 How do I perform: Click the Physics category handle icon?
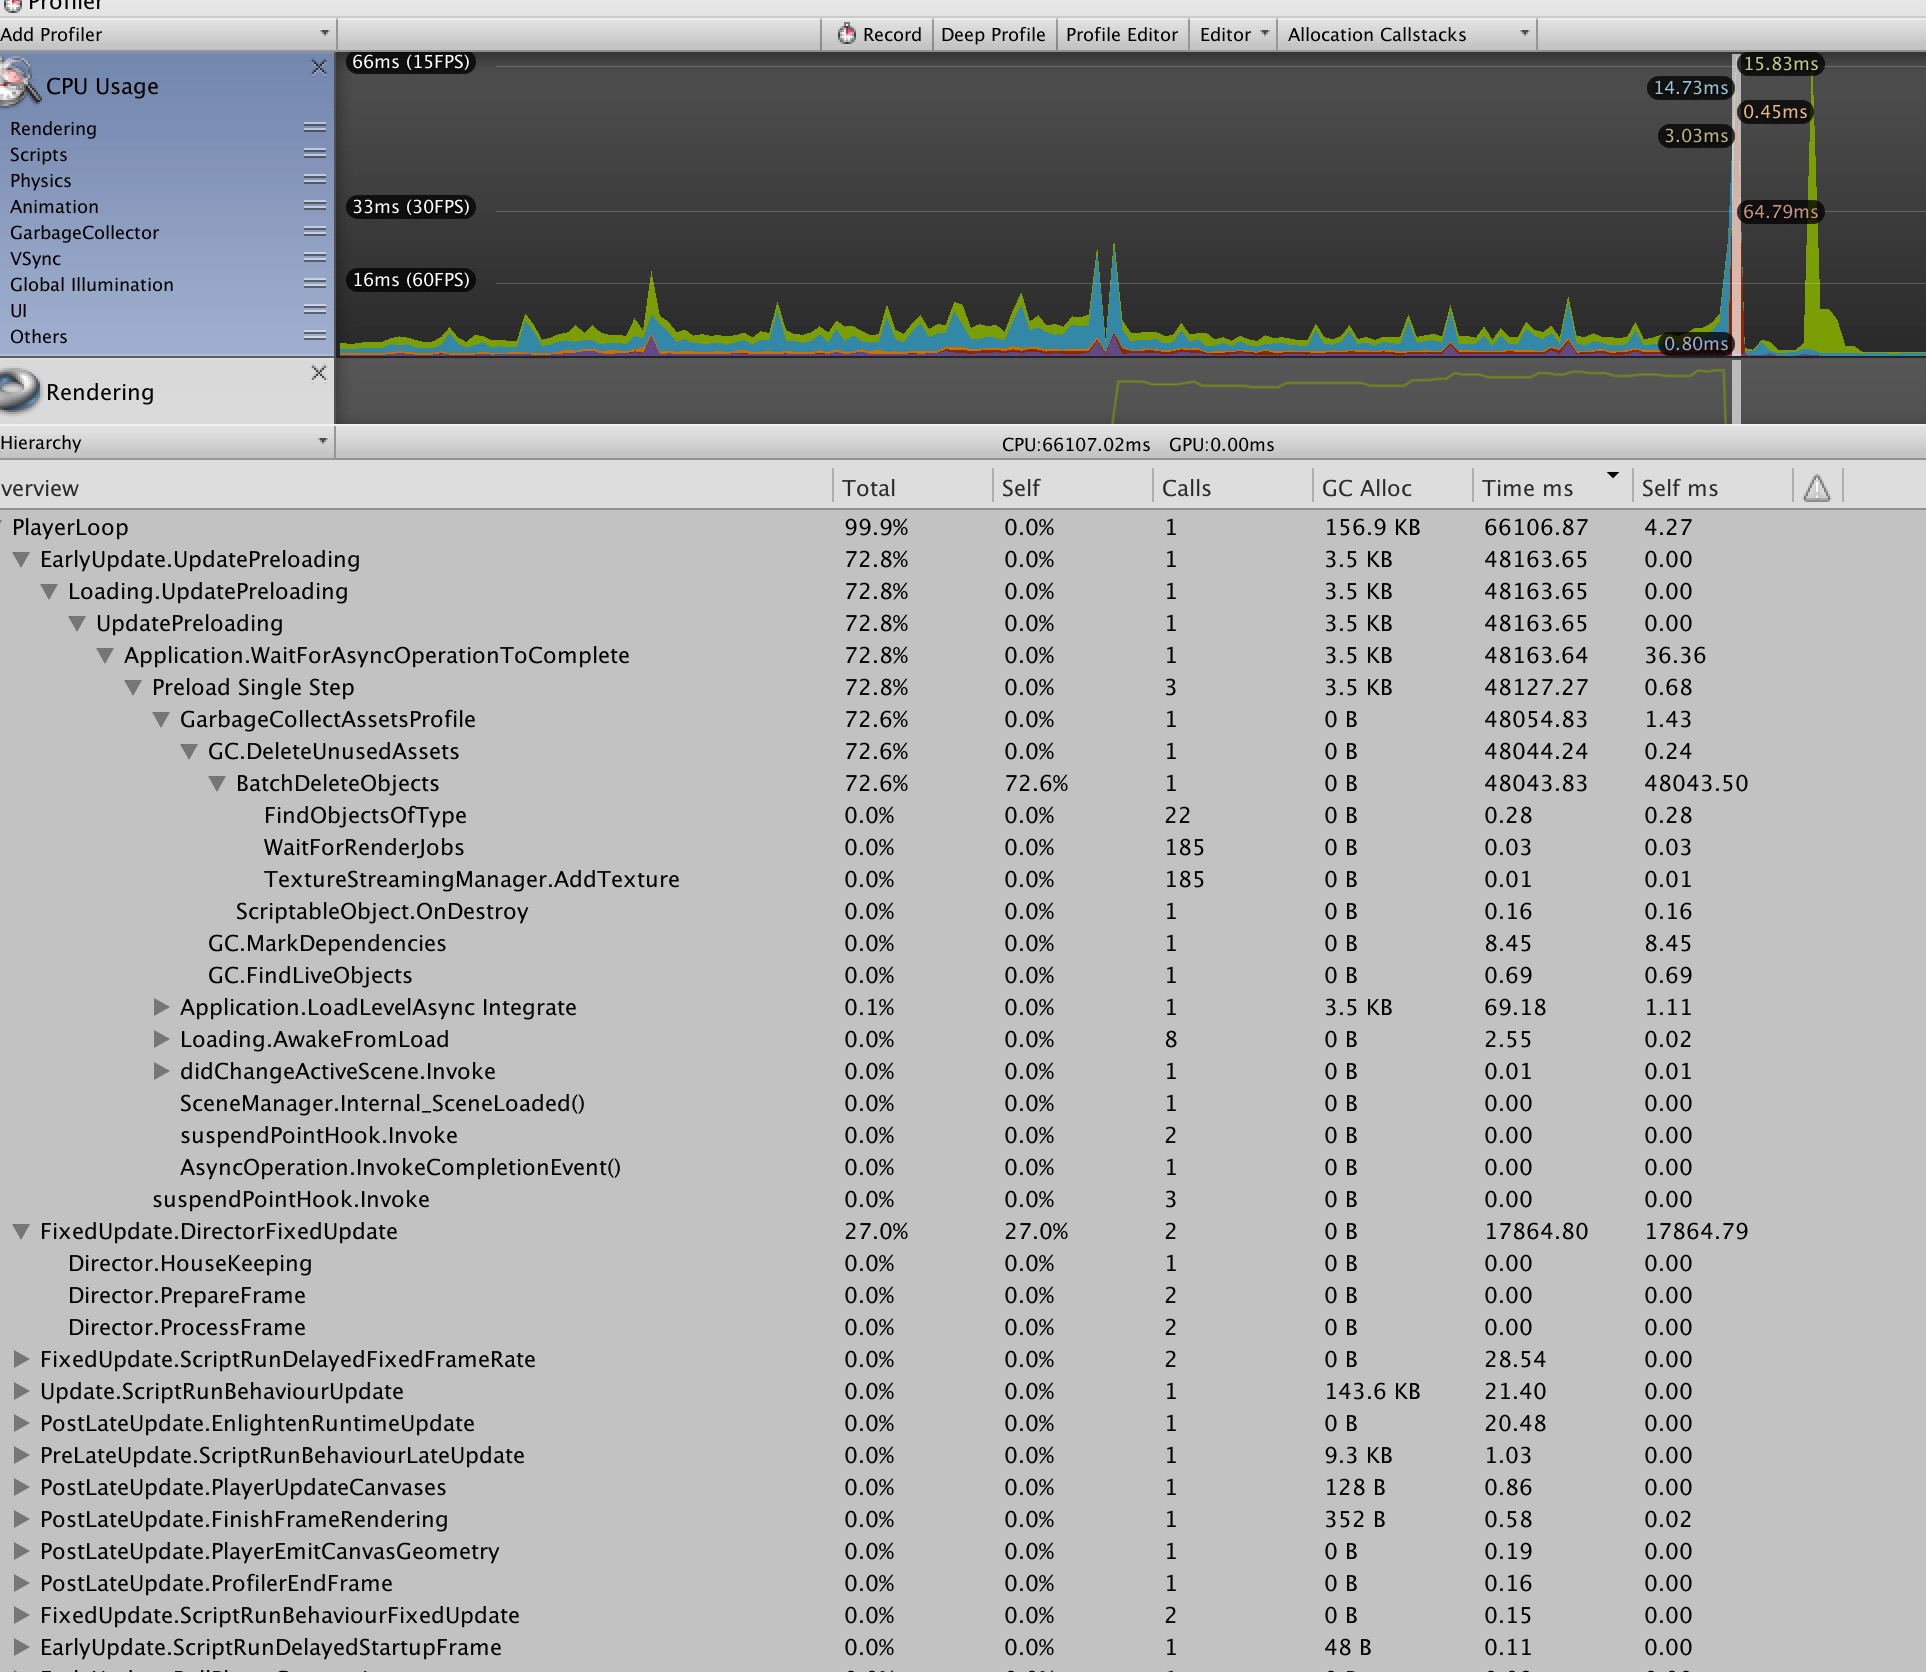tap(315, 180)
